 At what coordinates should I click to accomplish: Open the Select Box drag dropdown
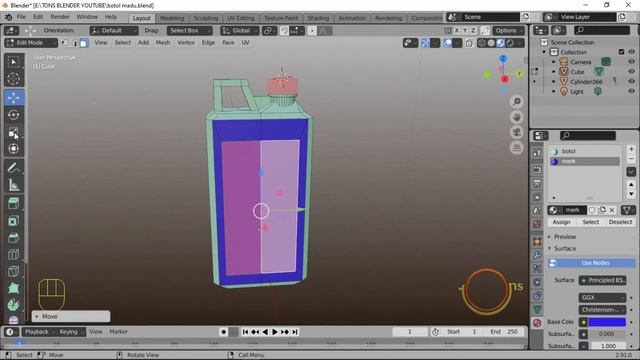pos(189,31)
